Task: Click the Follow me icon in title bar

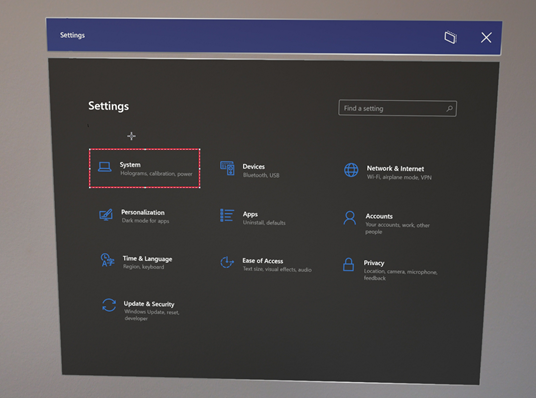Action: [x=451, y=37]
